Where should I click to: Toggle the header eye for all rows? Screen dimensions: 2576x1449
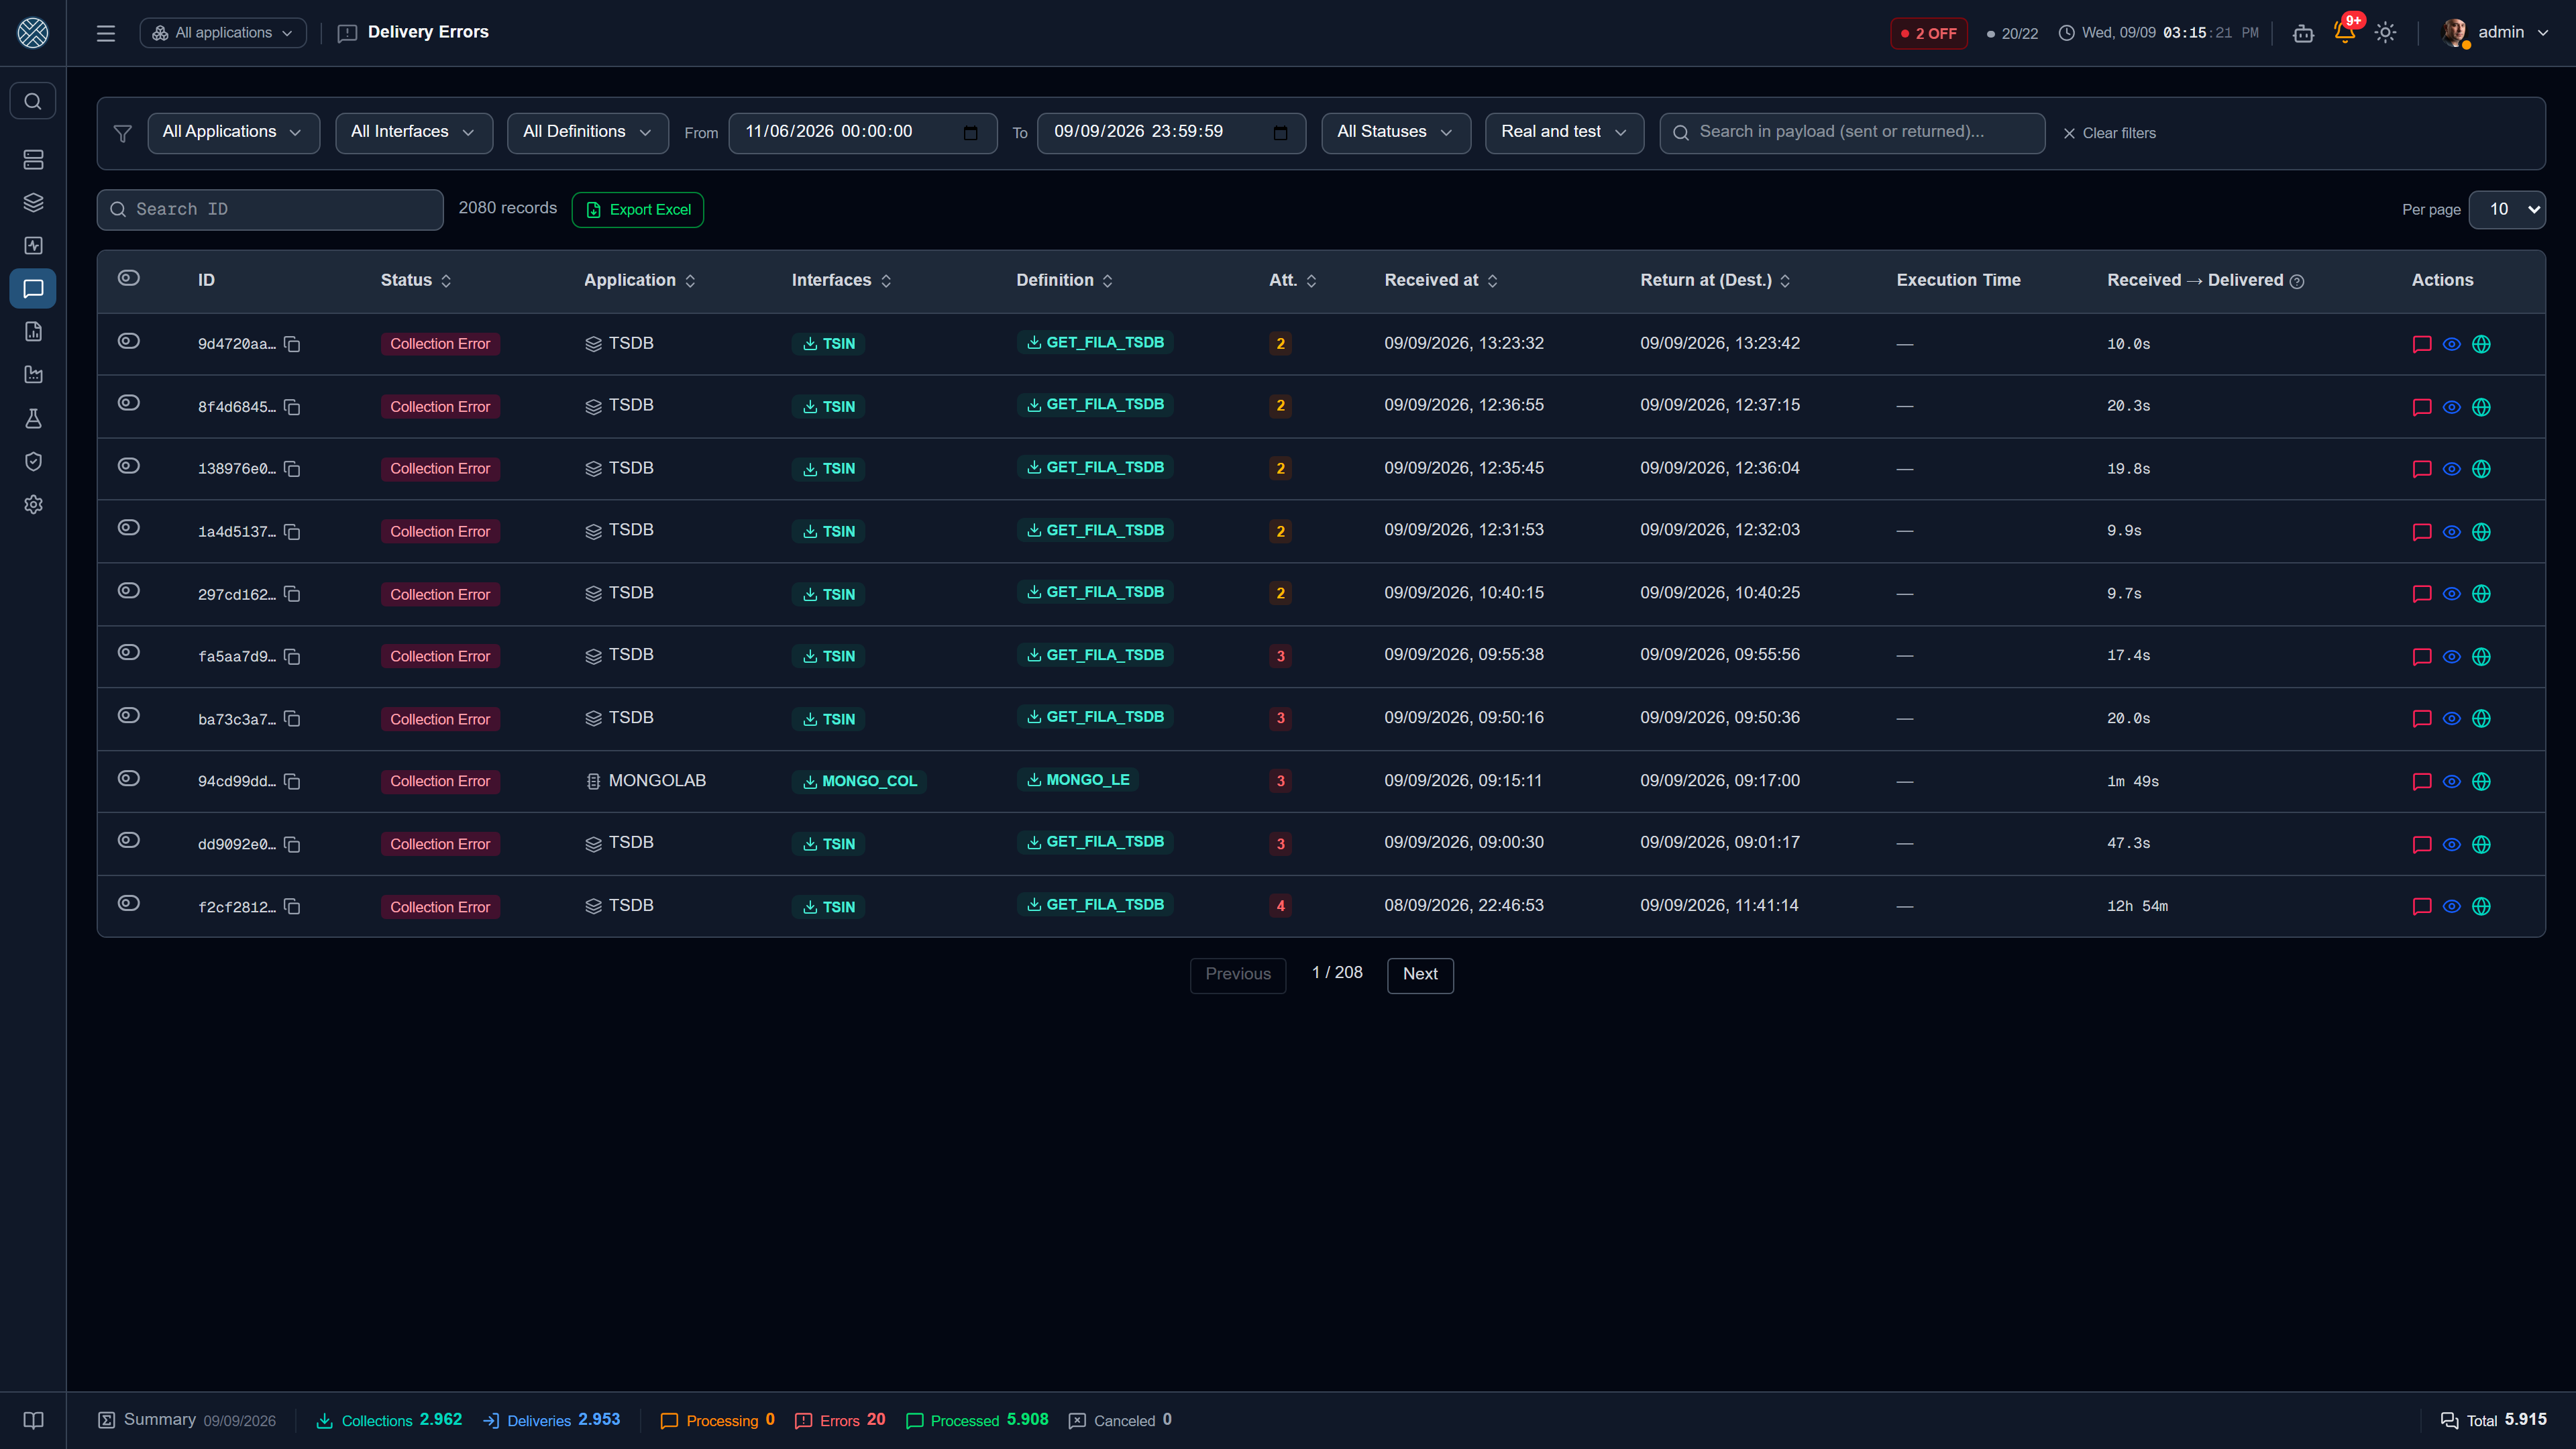tap(129, 278)
